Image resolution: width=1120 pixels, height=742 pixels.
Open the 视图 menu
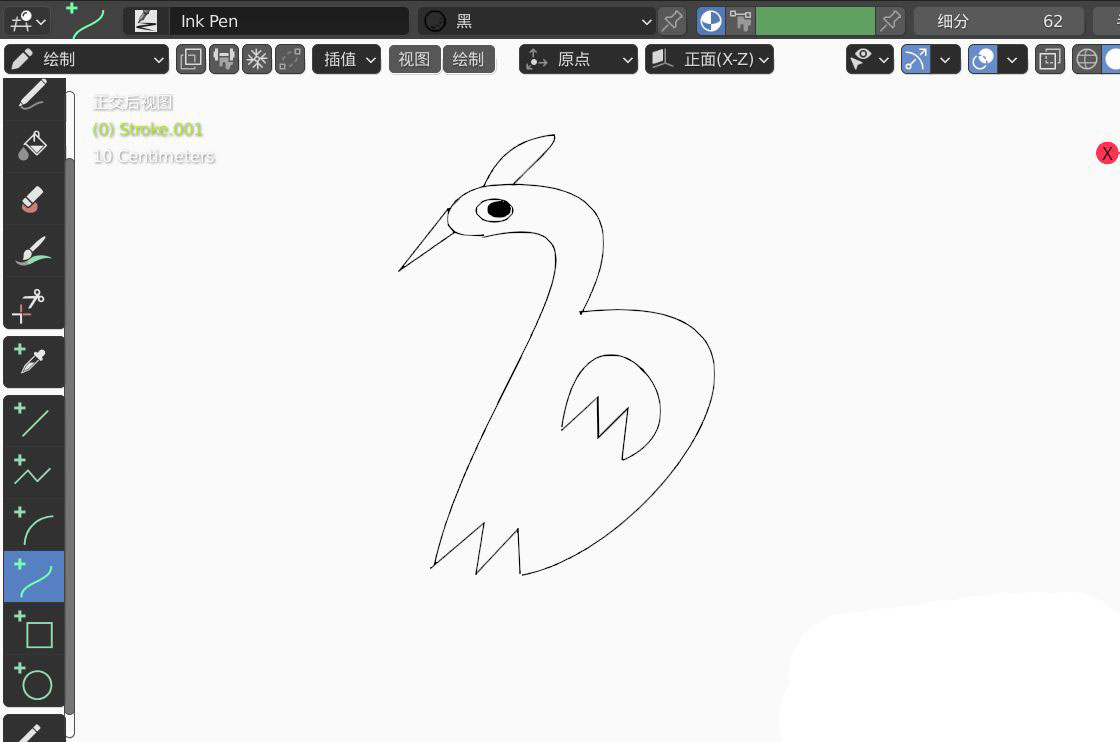(x=414, y=59)
